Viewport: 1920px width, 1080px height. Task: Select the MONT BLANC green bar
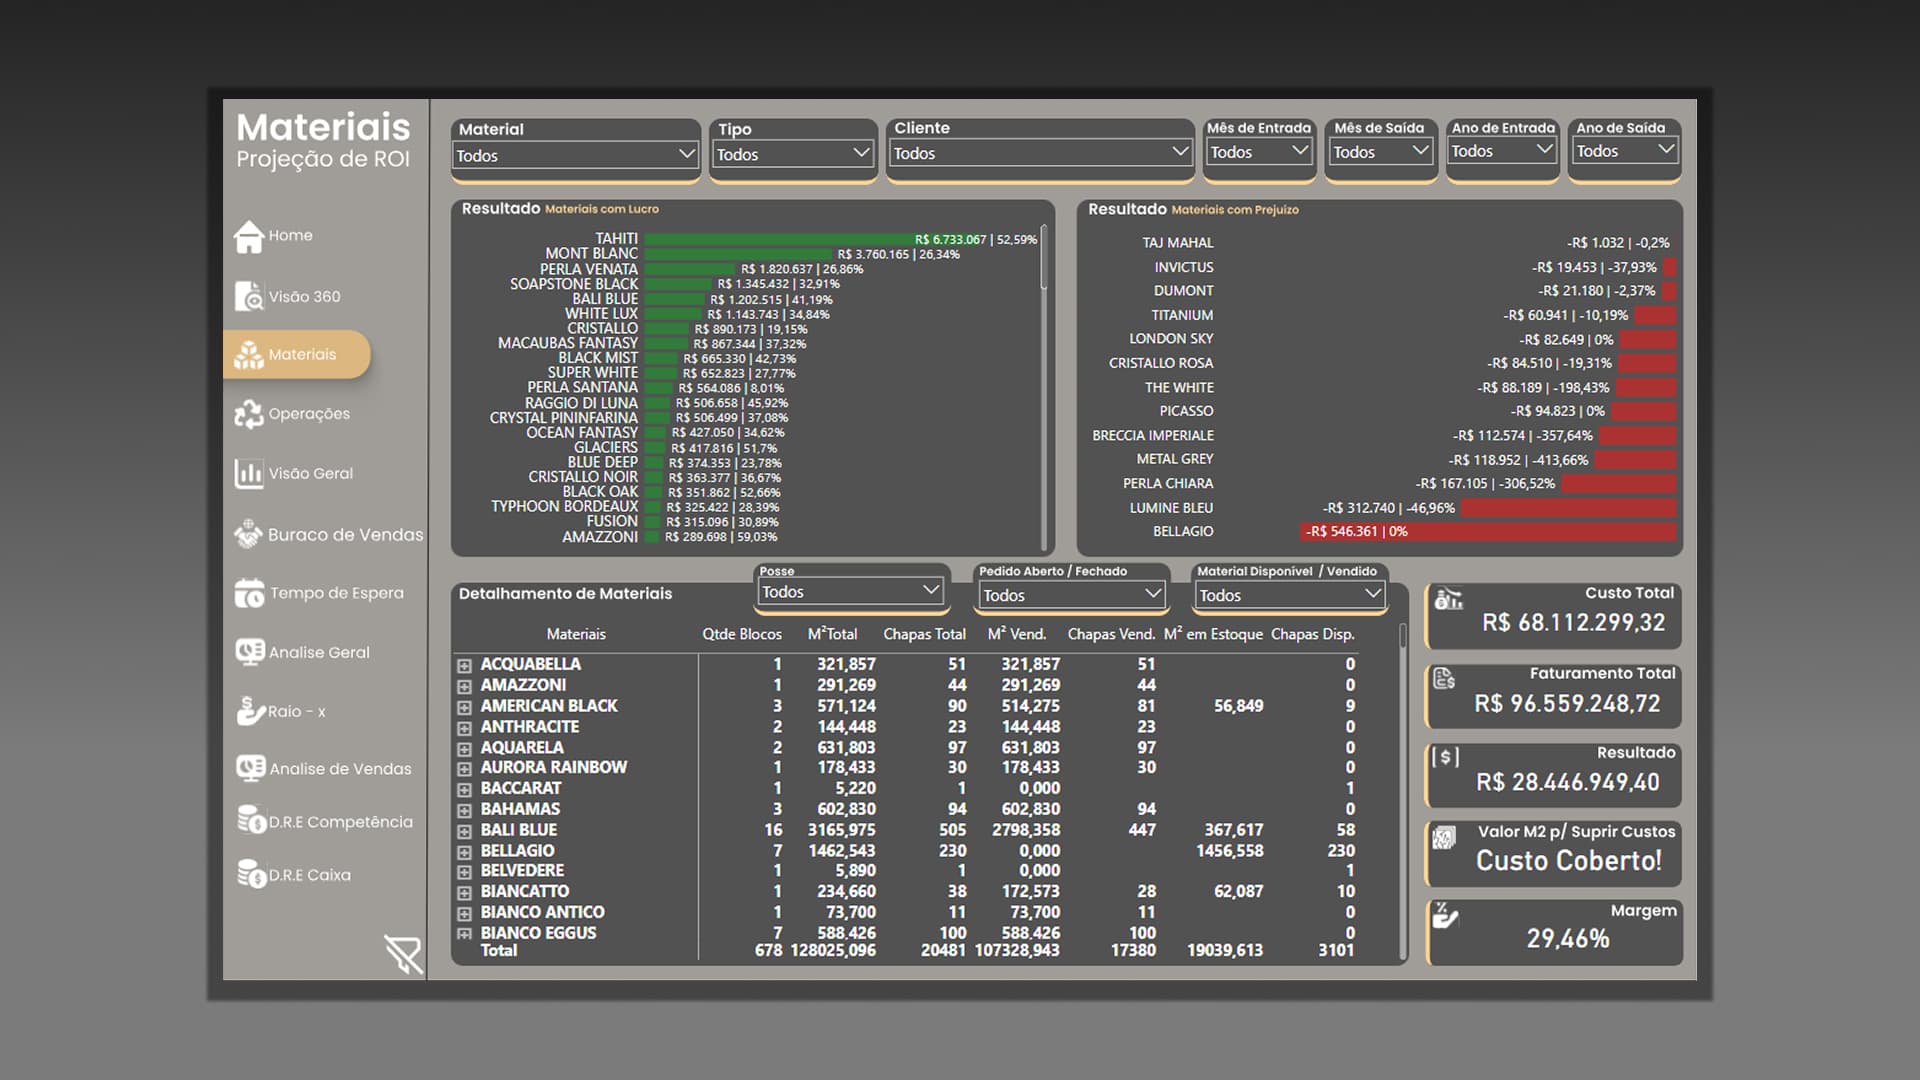[x=740, y=255]
